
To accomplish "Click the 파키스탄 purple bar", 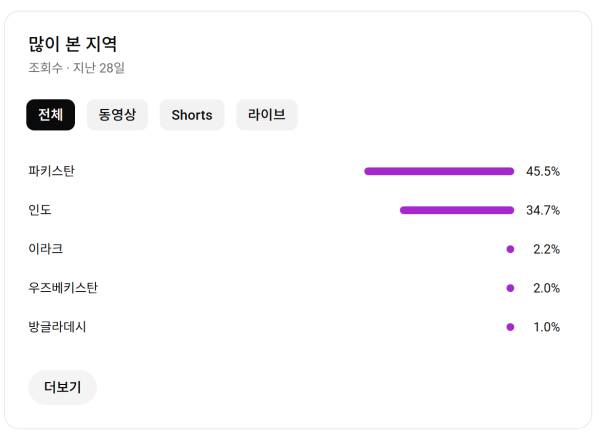I will [439, 171].
